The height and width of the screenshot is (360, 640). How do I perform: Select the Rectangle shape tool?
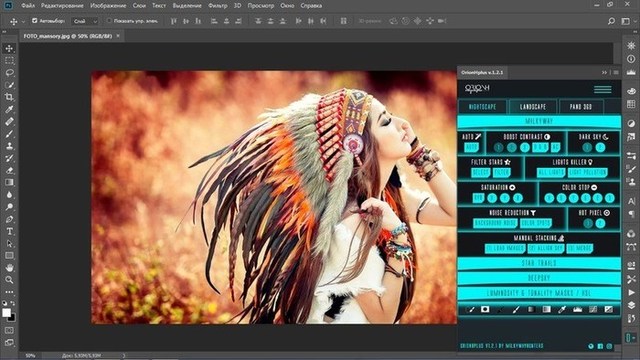tap(9, 256)
